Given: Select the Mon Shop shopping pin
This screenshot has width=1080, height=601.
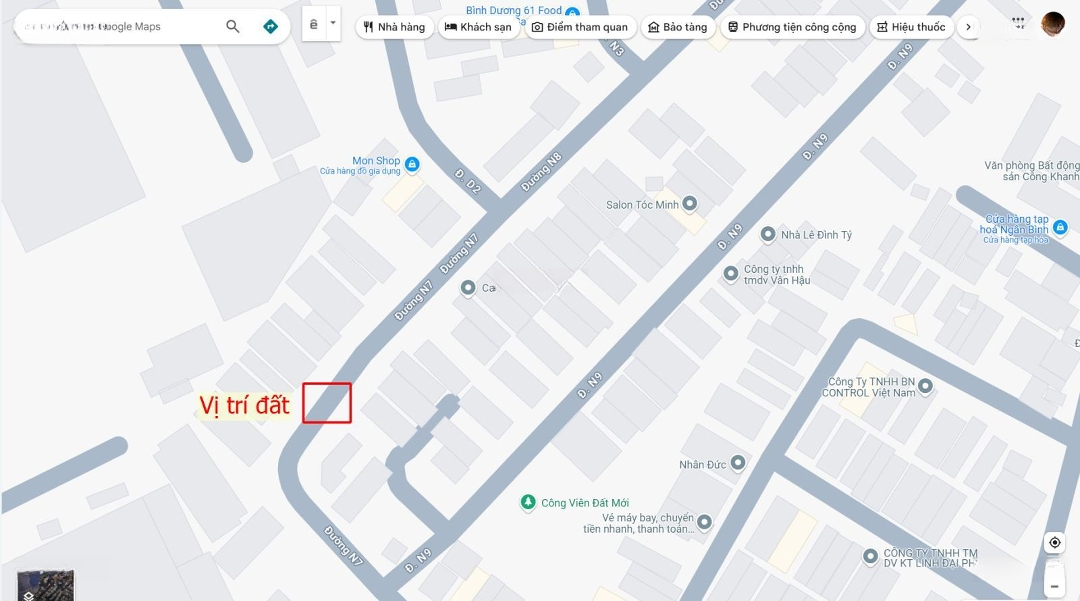Looking at the screenshot, I should coord(412,165).
